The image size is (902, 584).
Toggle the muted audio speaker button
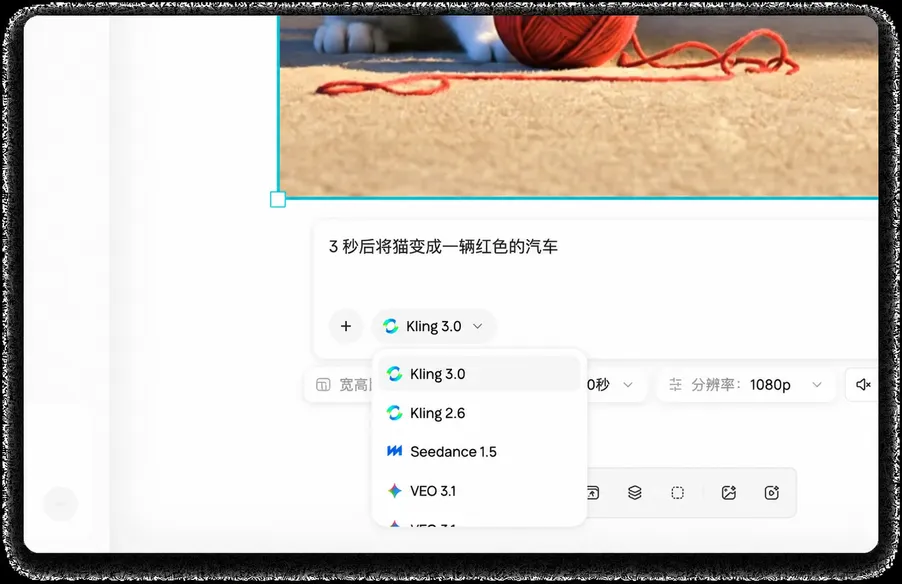click(x=862, y=384)
